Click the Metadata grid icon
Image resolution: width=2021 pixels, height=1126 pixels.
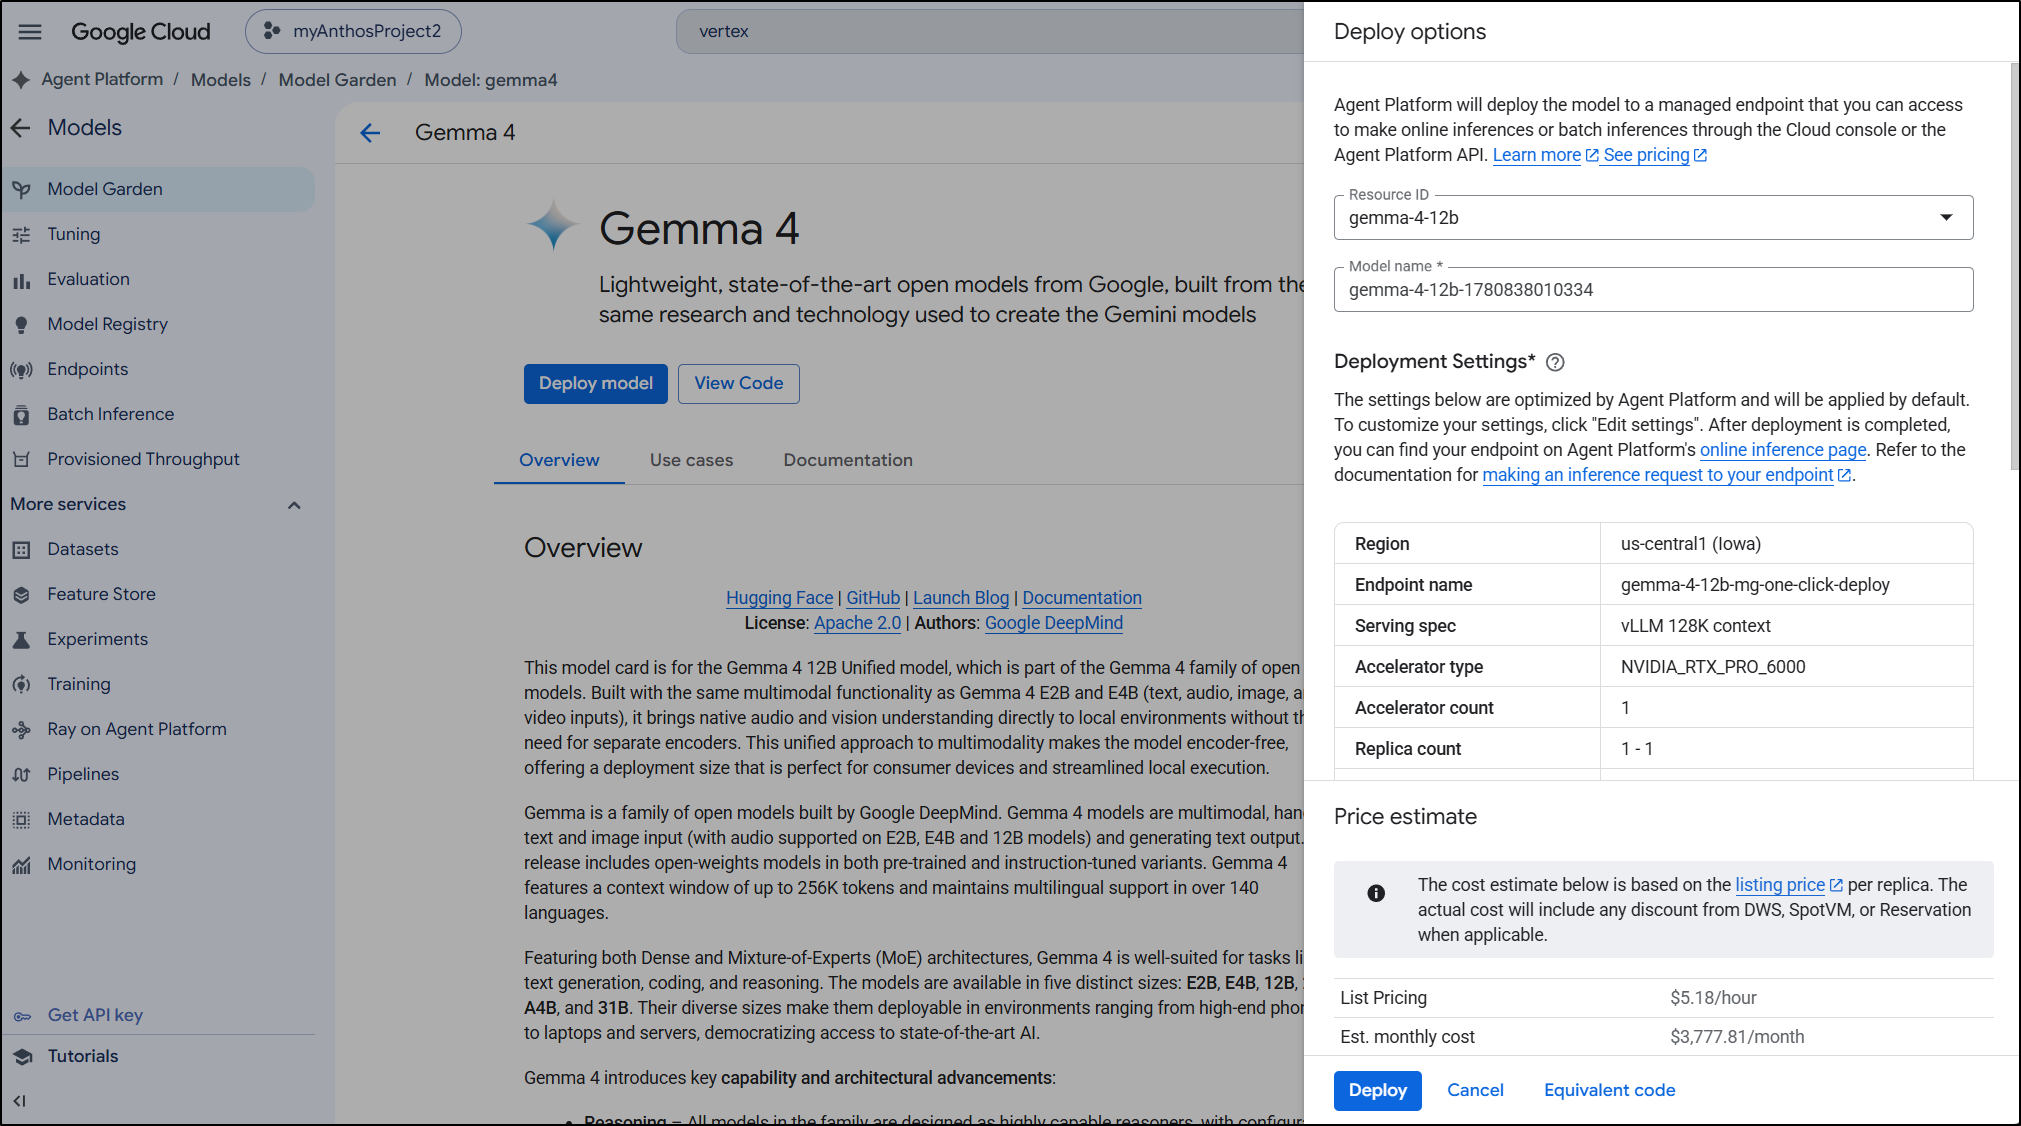pyautogui.click(x=21, y=820)
